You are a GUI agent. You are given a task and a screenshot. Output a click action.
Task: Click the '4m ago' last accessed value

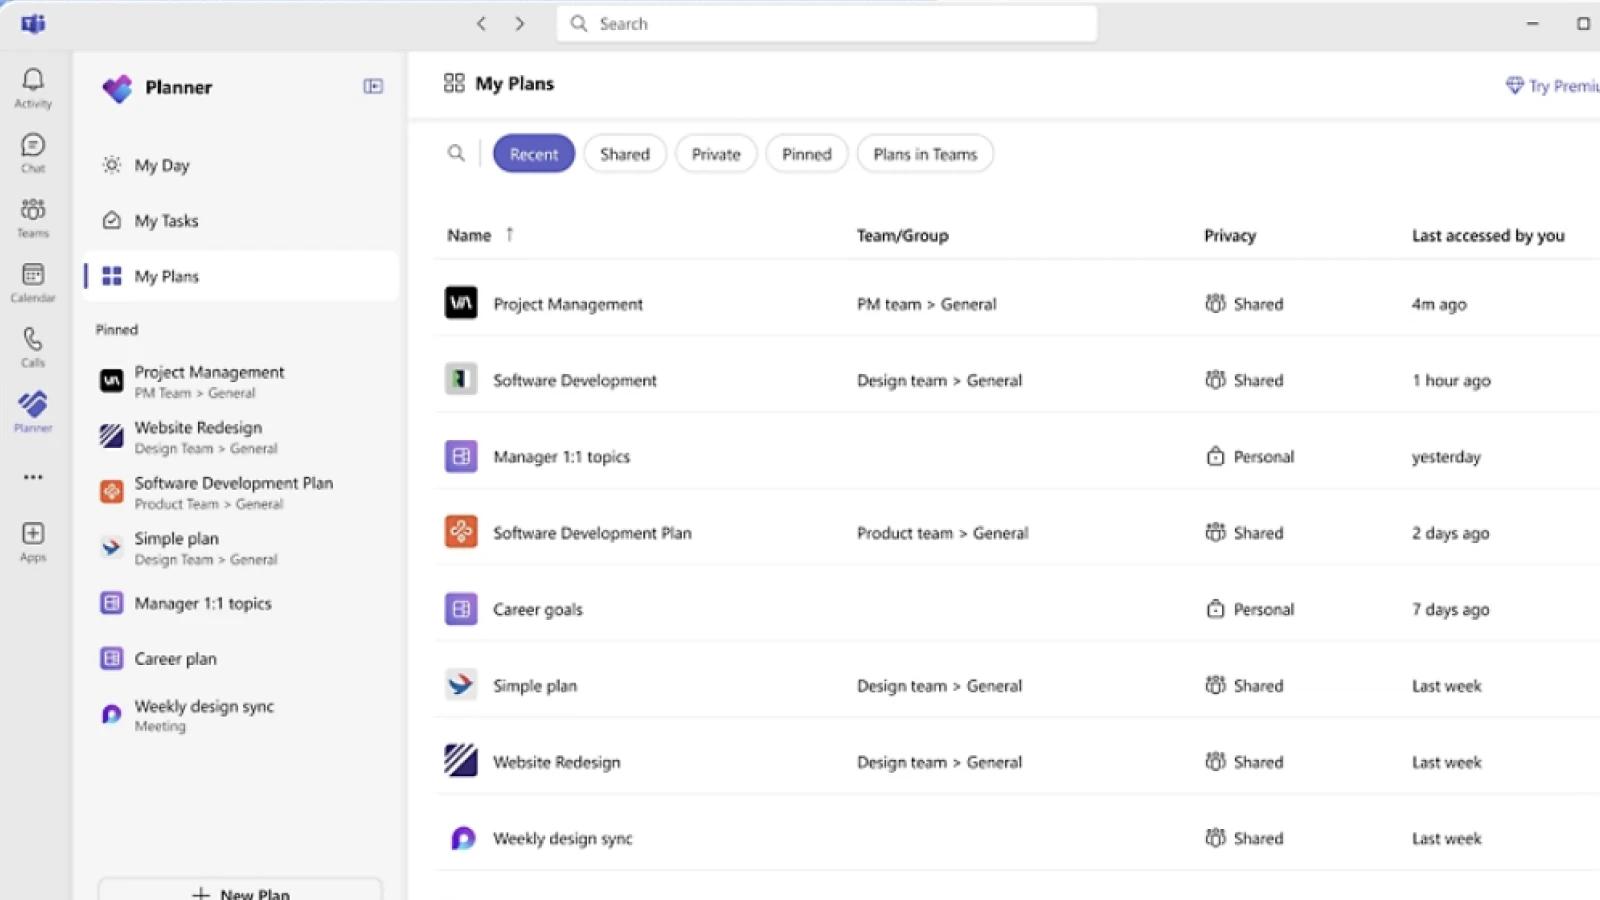(1439, 304)
